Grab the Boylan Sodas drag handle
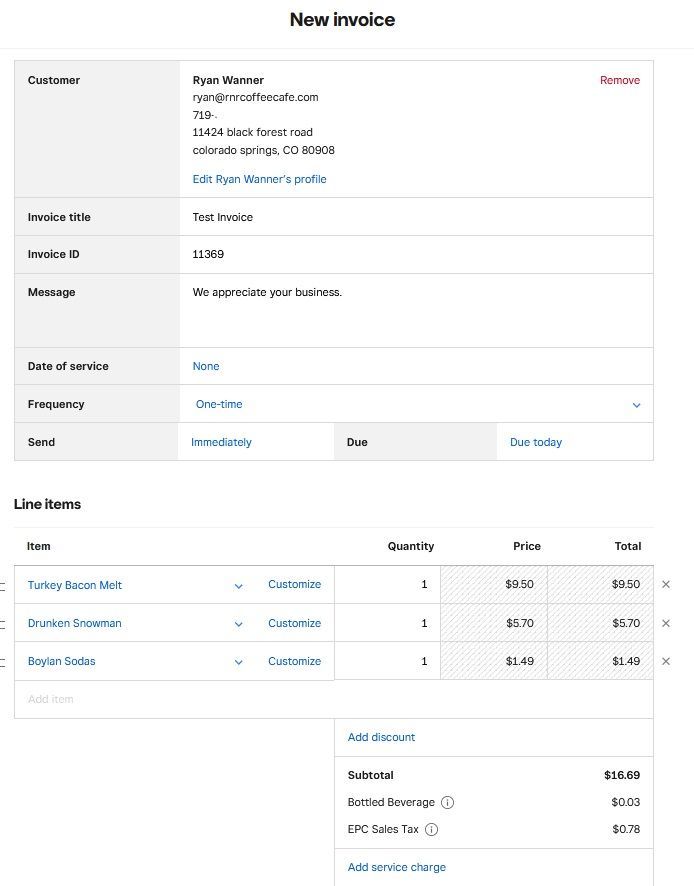The width and height of the screenshot is (694, 886). [x=3, y=661]
